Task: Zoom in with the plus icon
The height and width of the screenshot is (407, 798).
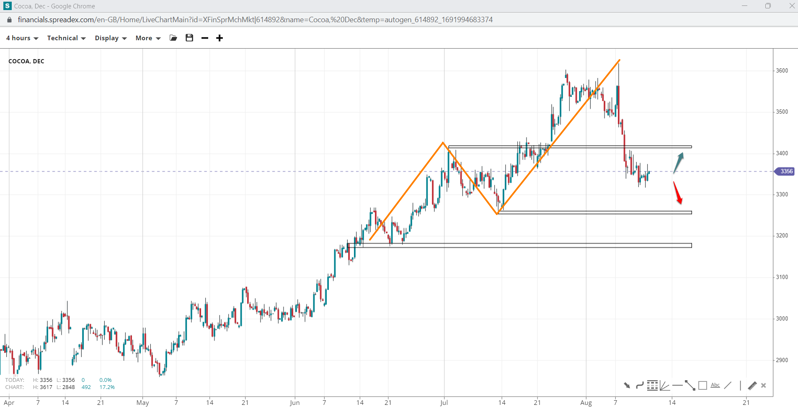Action: [219, 38]
